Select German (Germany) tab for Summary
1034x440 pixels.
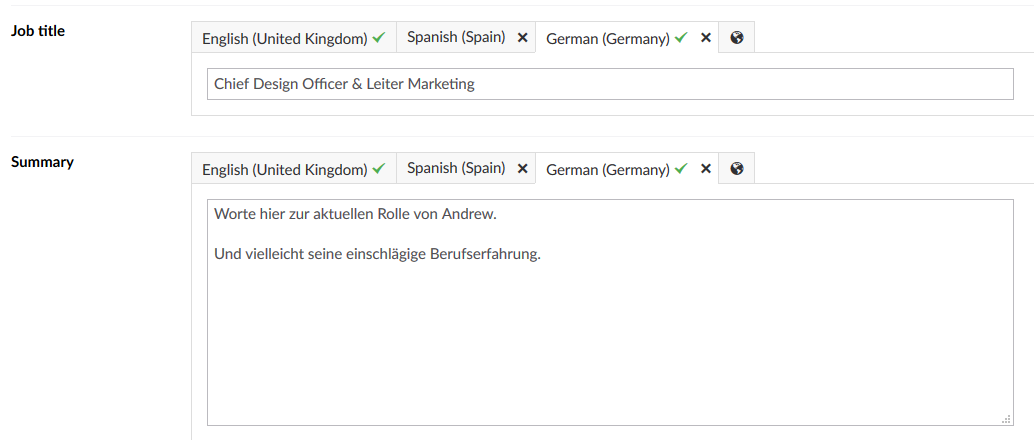pos(608,170)
